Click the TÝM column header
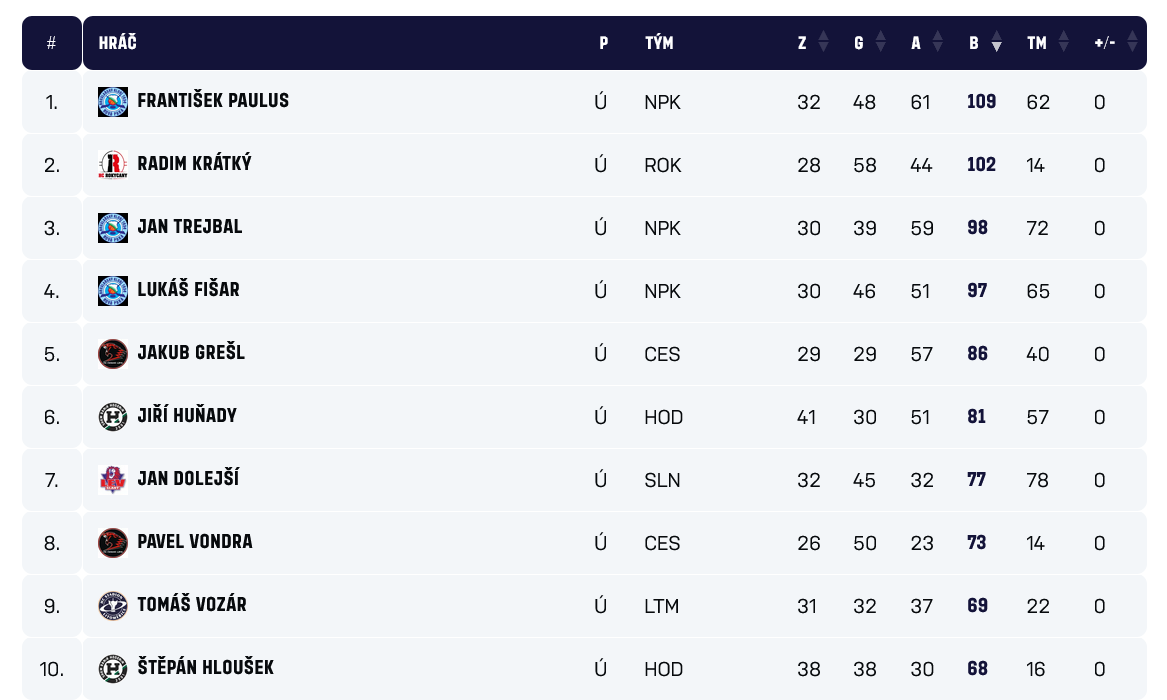 (x=659, y=43)
